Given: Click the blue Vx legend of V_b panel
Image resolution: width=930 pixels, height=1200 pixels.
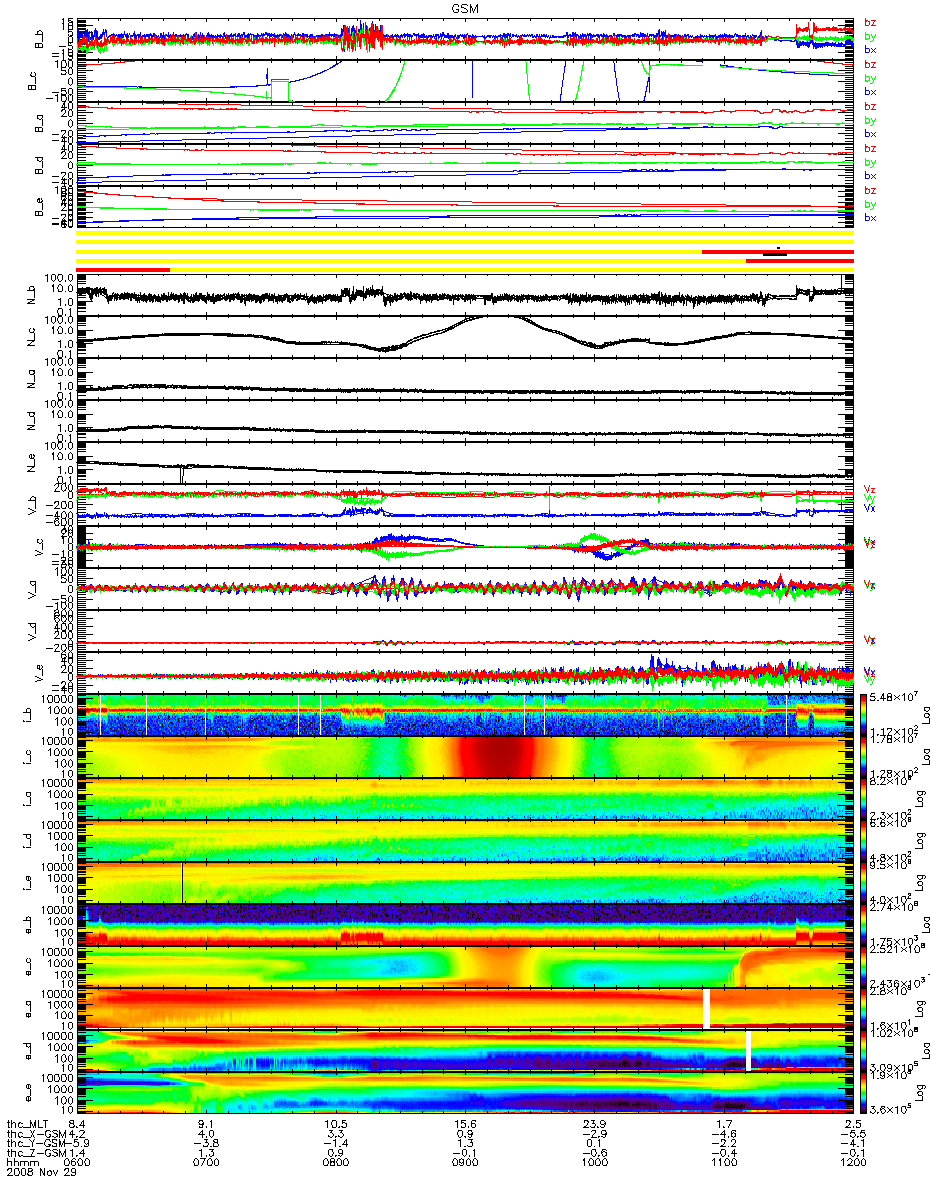Looking at the screenshot, I should click(x=870, y=508).
